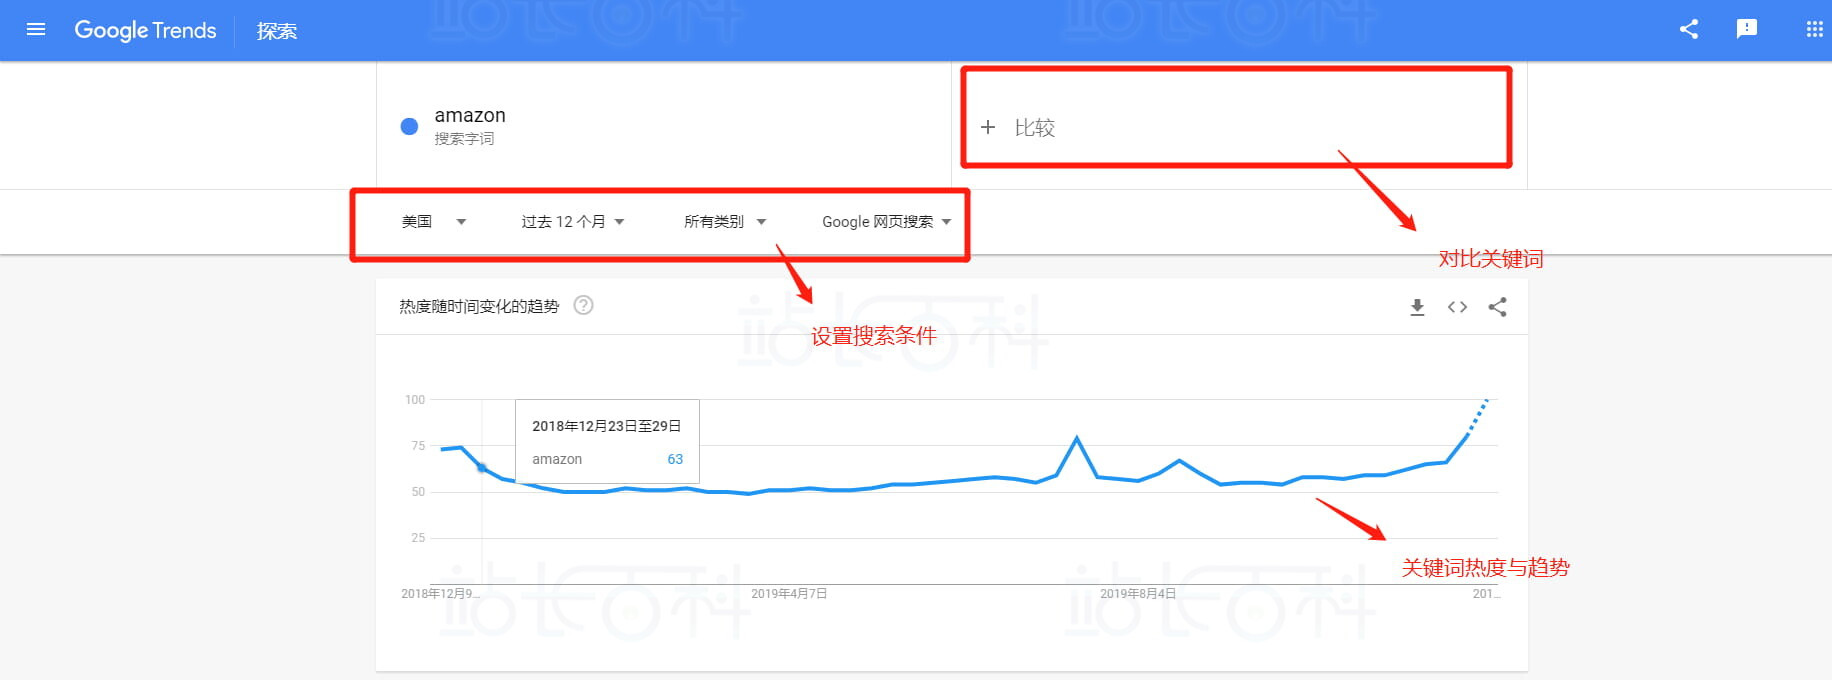1832x680 pixels.
Task: Open the 探索 explore page
Action: [x=277, y=31]
